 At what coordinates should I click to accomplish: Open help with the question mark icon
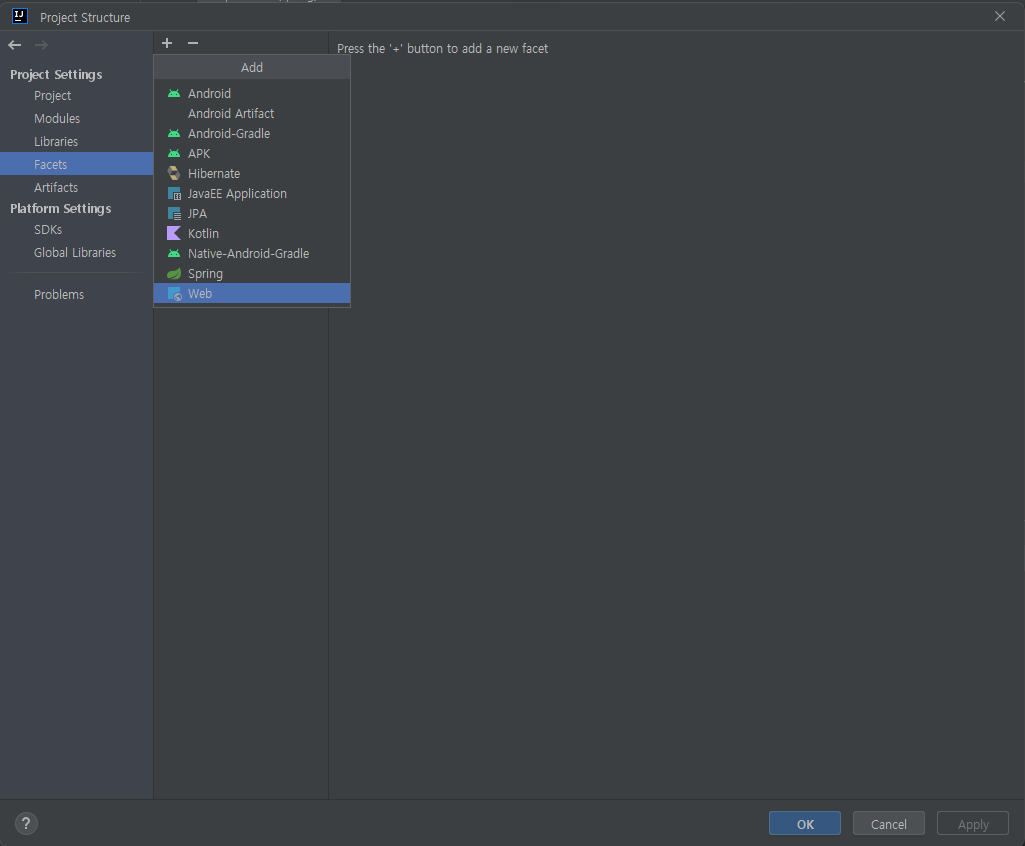click(26, 824)
